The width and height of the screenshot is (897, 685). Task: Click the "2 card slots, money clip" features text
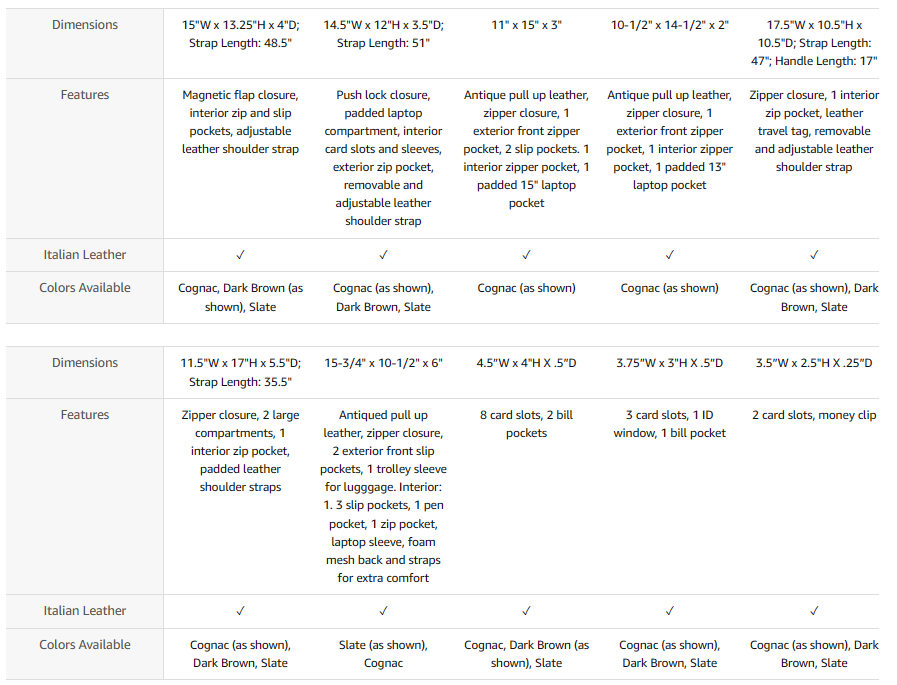814,415
